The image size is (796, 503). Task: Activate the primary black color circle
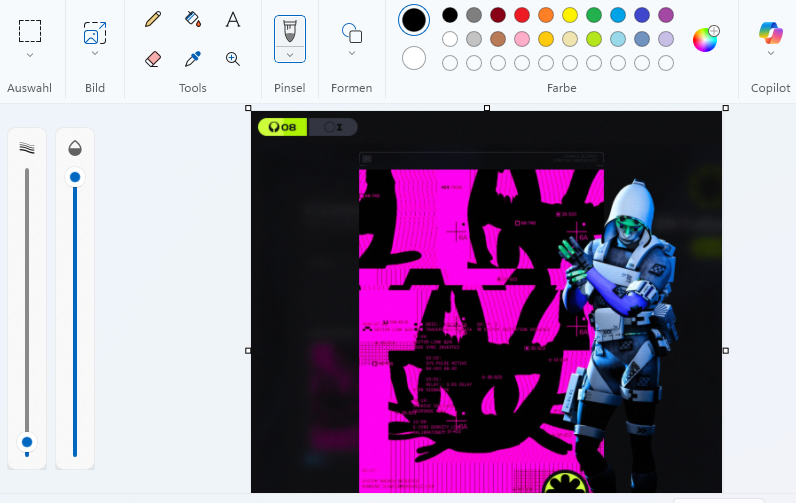[414, 20]
